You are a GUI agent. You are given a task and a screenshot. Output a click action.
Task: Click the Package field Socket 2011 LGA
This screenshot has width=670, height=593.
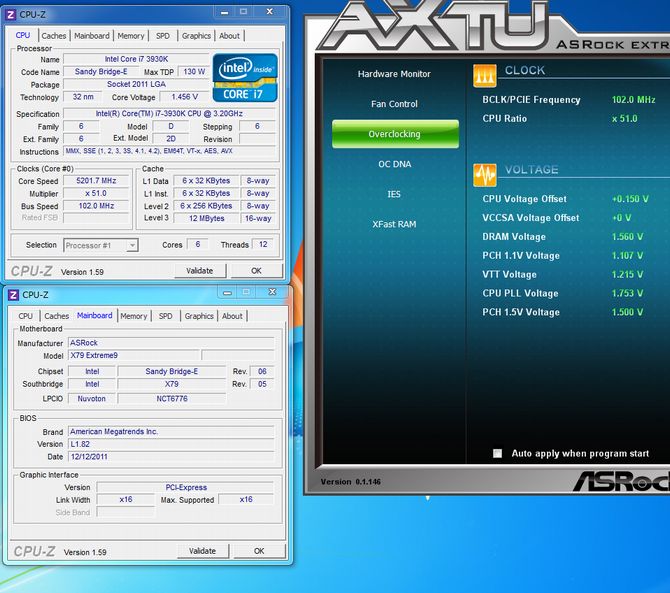[136, 84]
